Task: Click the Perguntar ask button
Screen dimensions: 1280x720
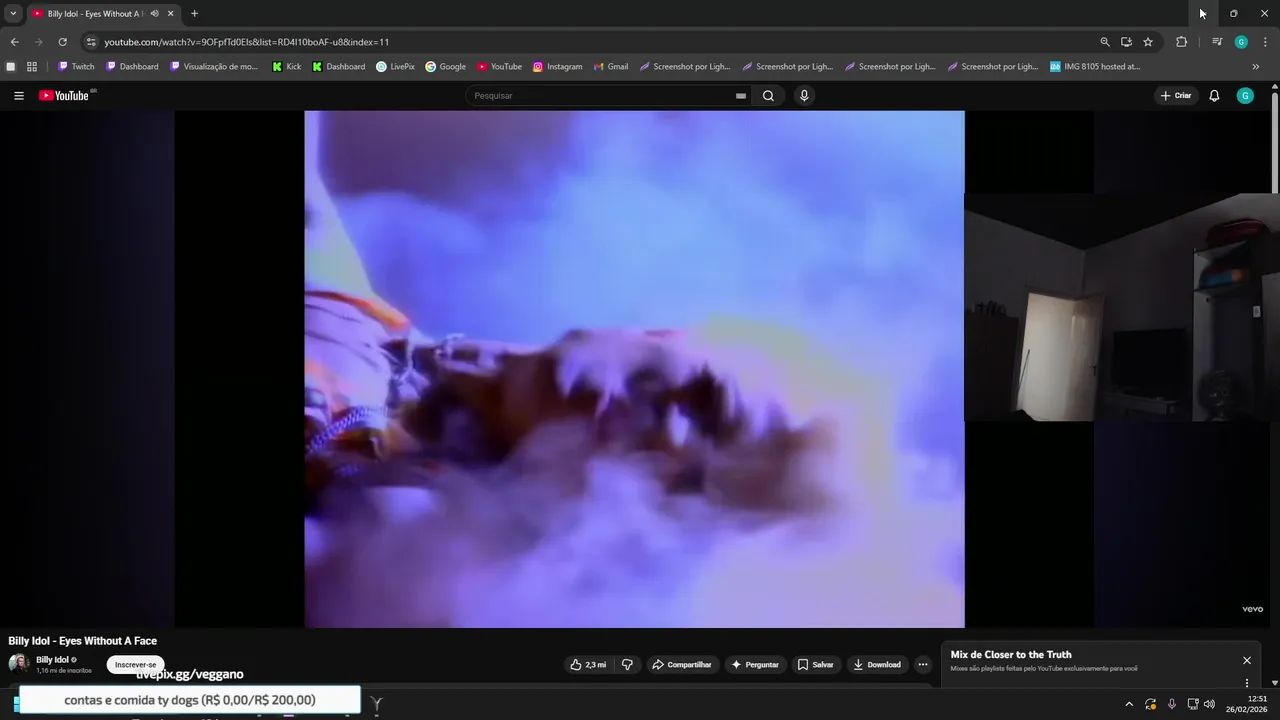Action: coord(755,665)
